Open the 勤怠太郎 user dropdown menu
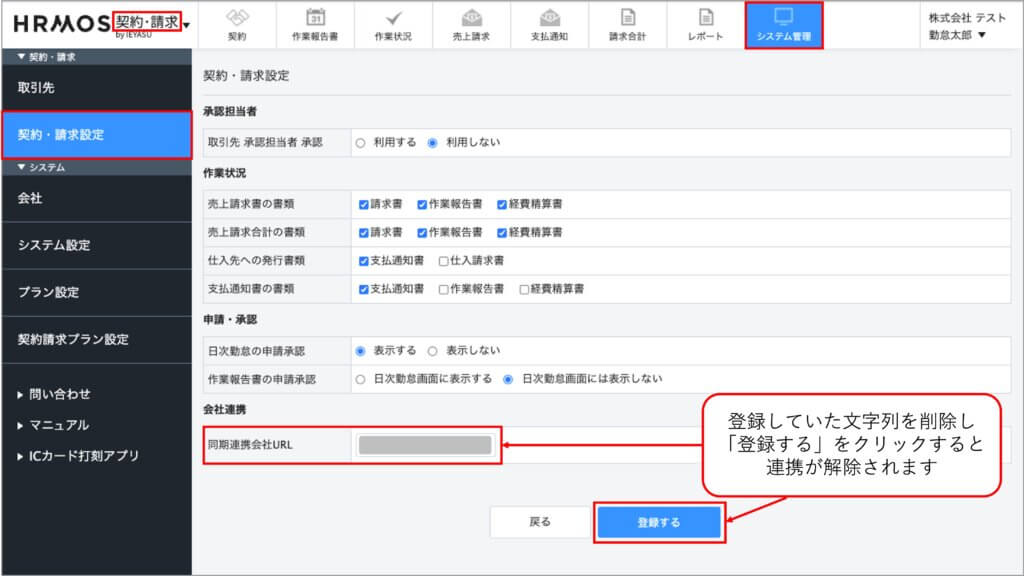Screen dimensions: 1024x576 pos(957,35)
